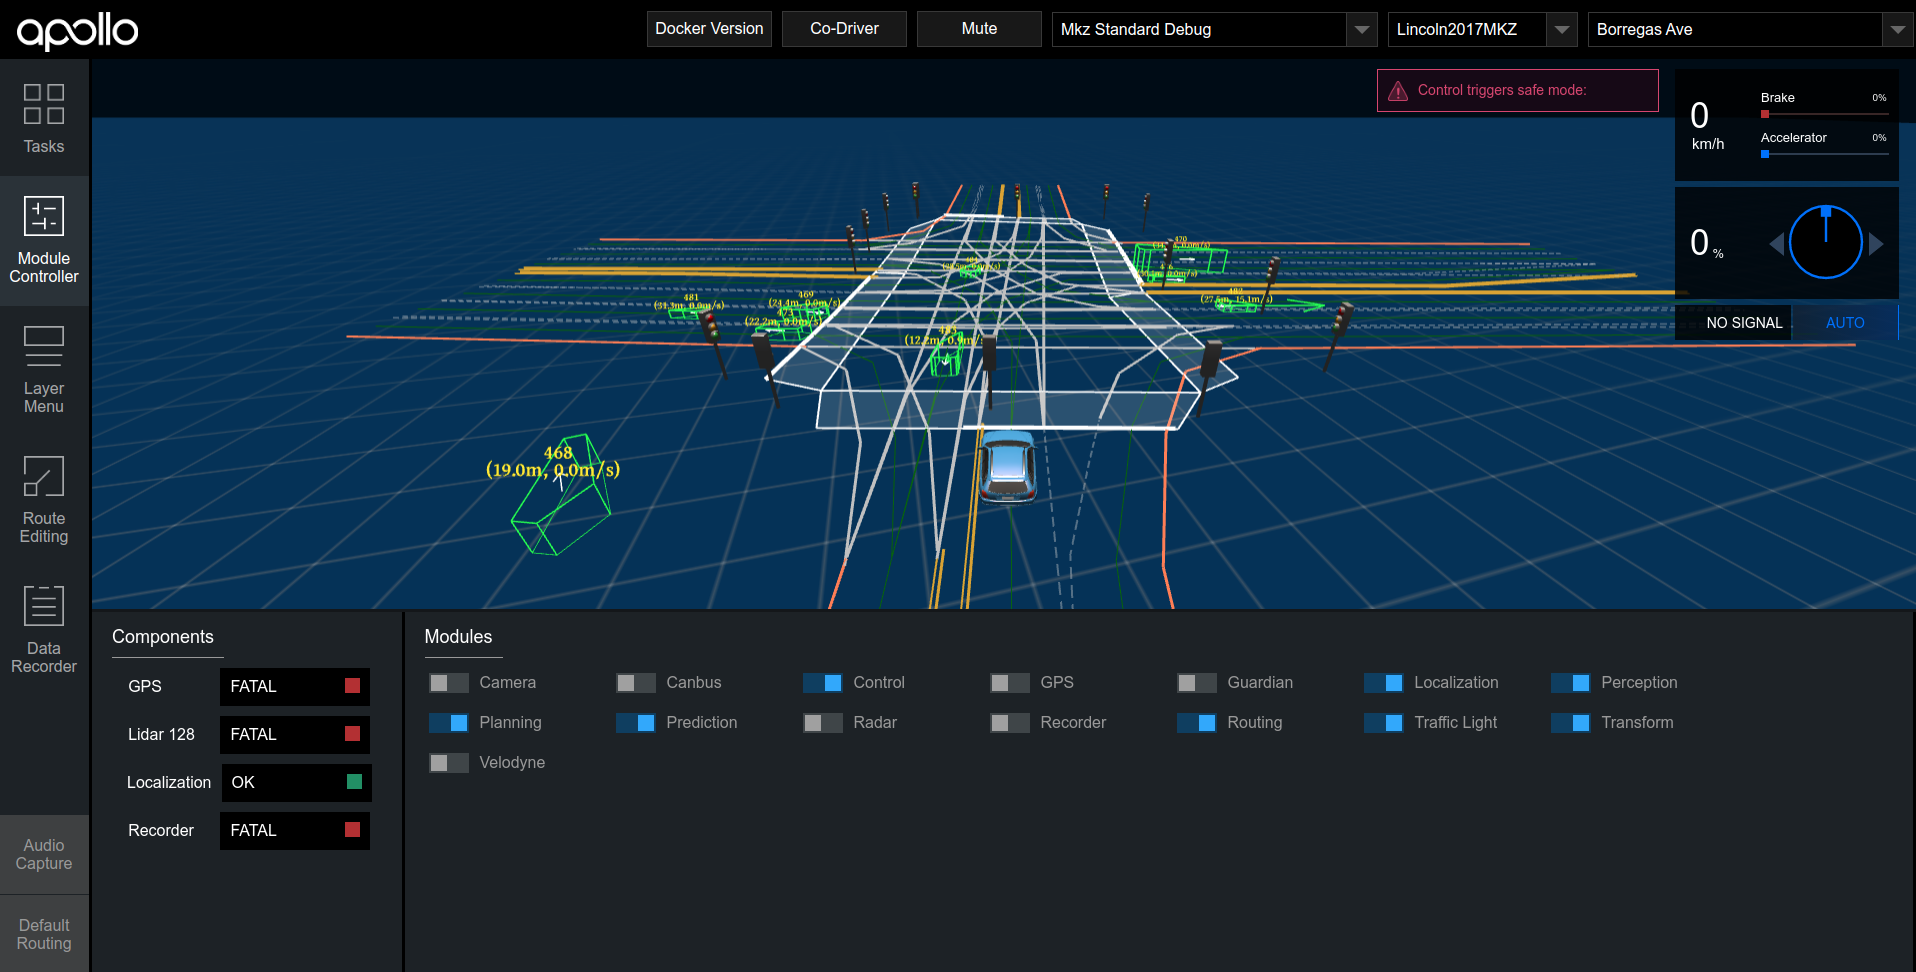Toggle the GPS module switch
Image resolution: width=1916 pixels, height=972 pixels.
point(1010,683)
